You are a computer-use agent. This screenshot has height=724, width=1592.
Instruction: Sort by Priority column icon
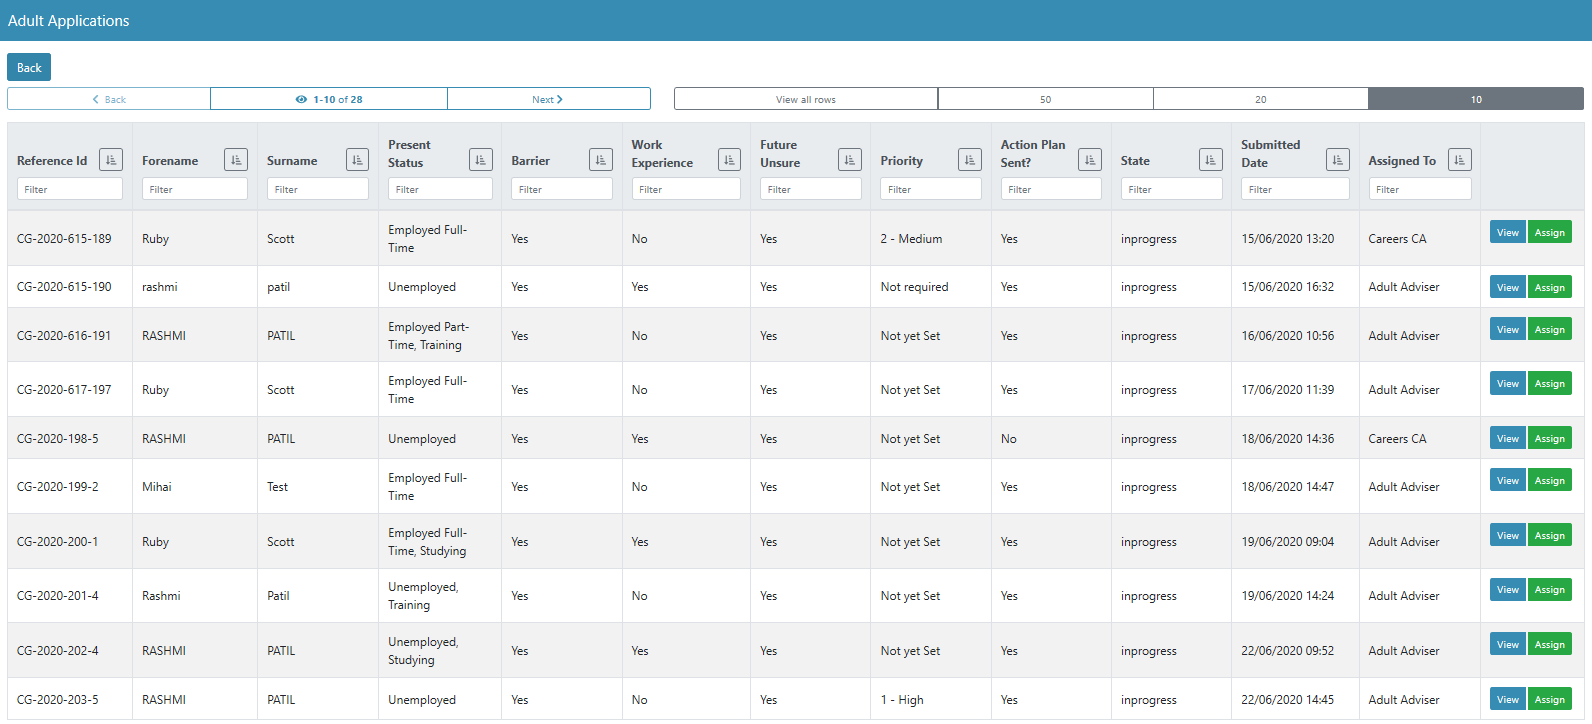pyautogui.click(x=970, y=159)
